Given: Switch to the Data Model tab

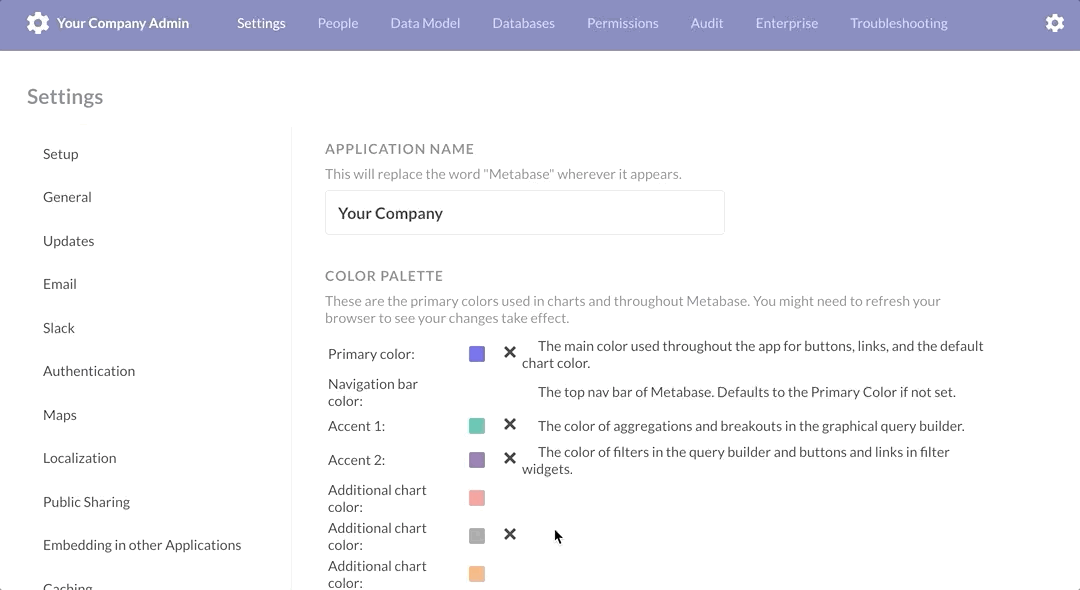Looking at the screenshot, I should point(425,23).
